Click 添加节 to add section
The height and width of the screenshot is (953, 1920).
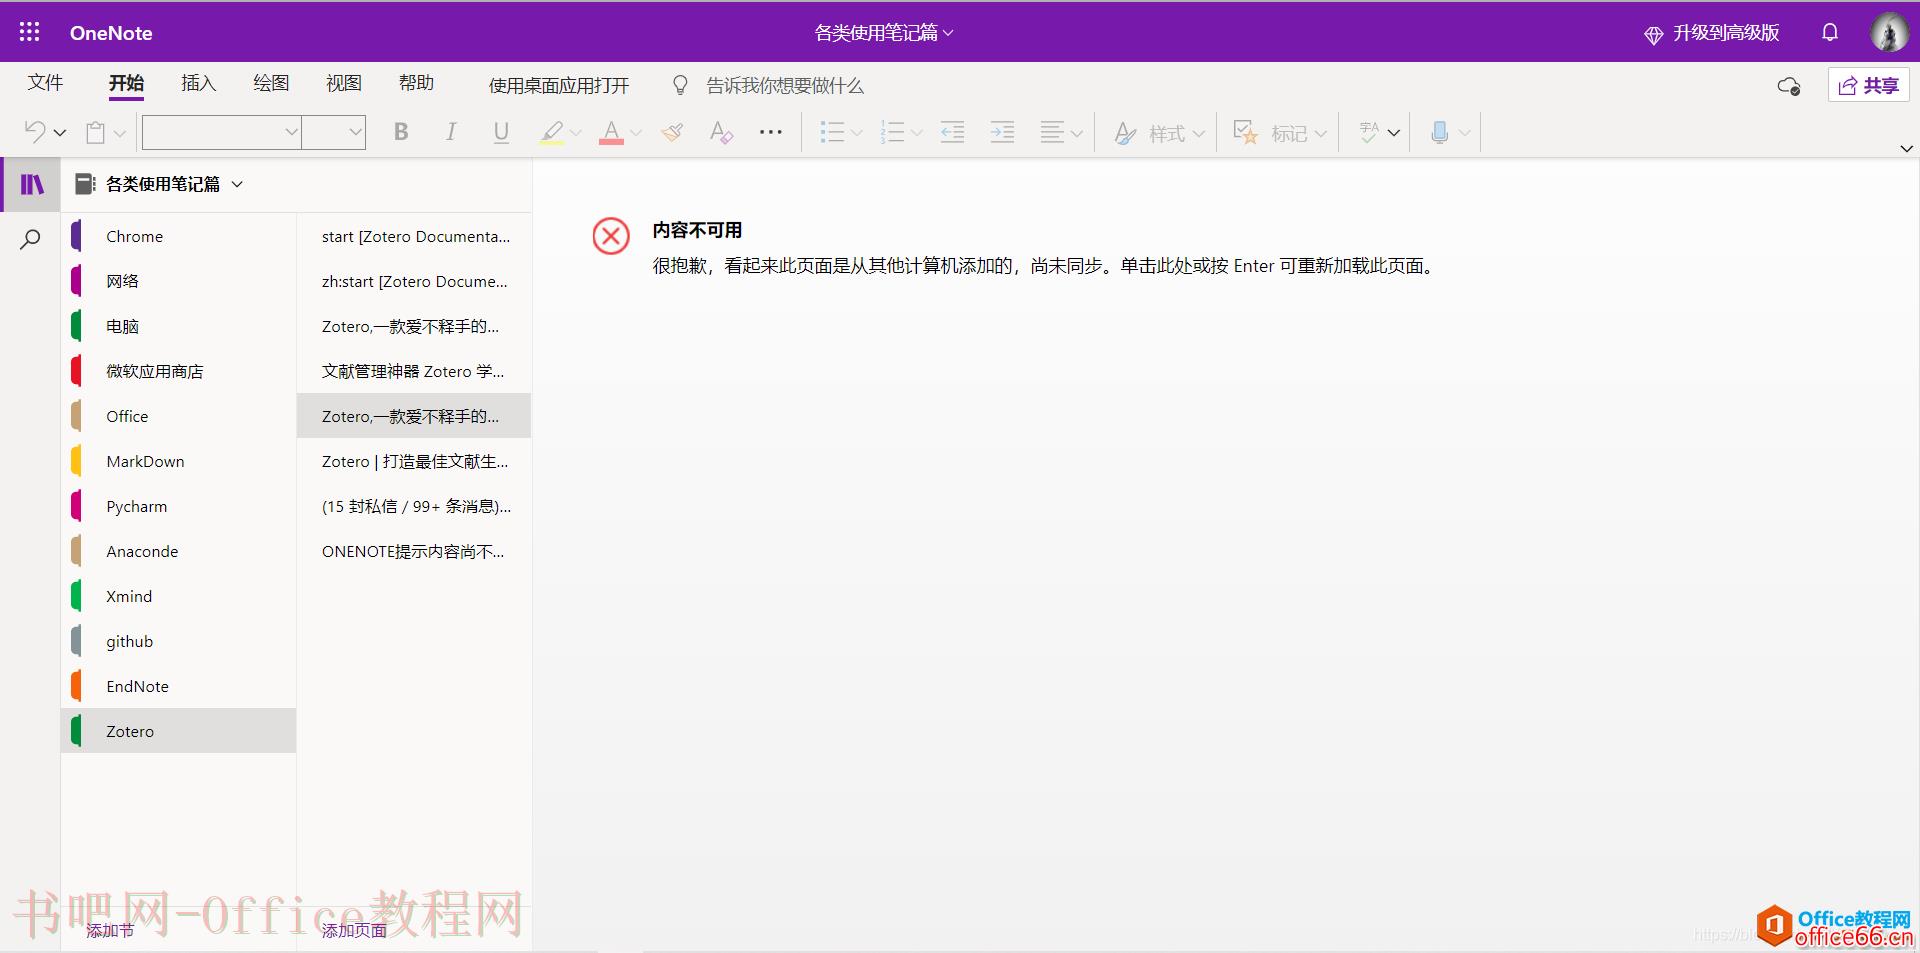pos(110,930)
